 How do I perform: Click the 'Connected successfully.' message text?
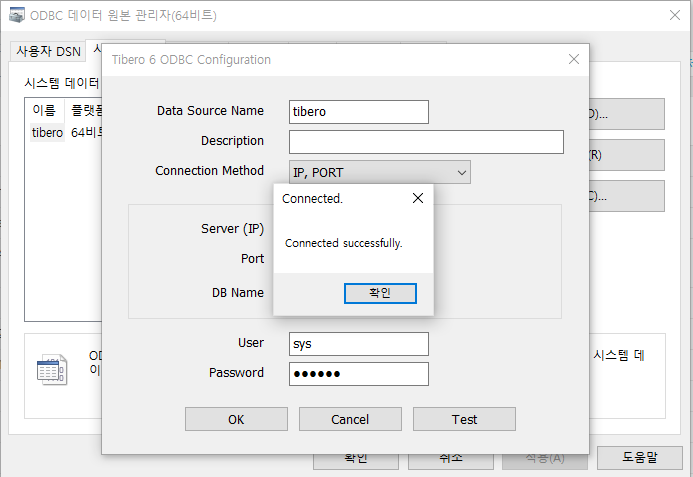pyautogui.click(x=343, y=243)
